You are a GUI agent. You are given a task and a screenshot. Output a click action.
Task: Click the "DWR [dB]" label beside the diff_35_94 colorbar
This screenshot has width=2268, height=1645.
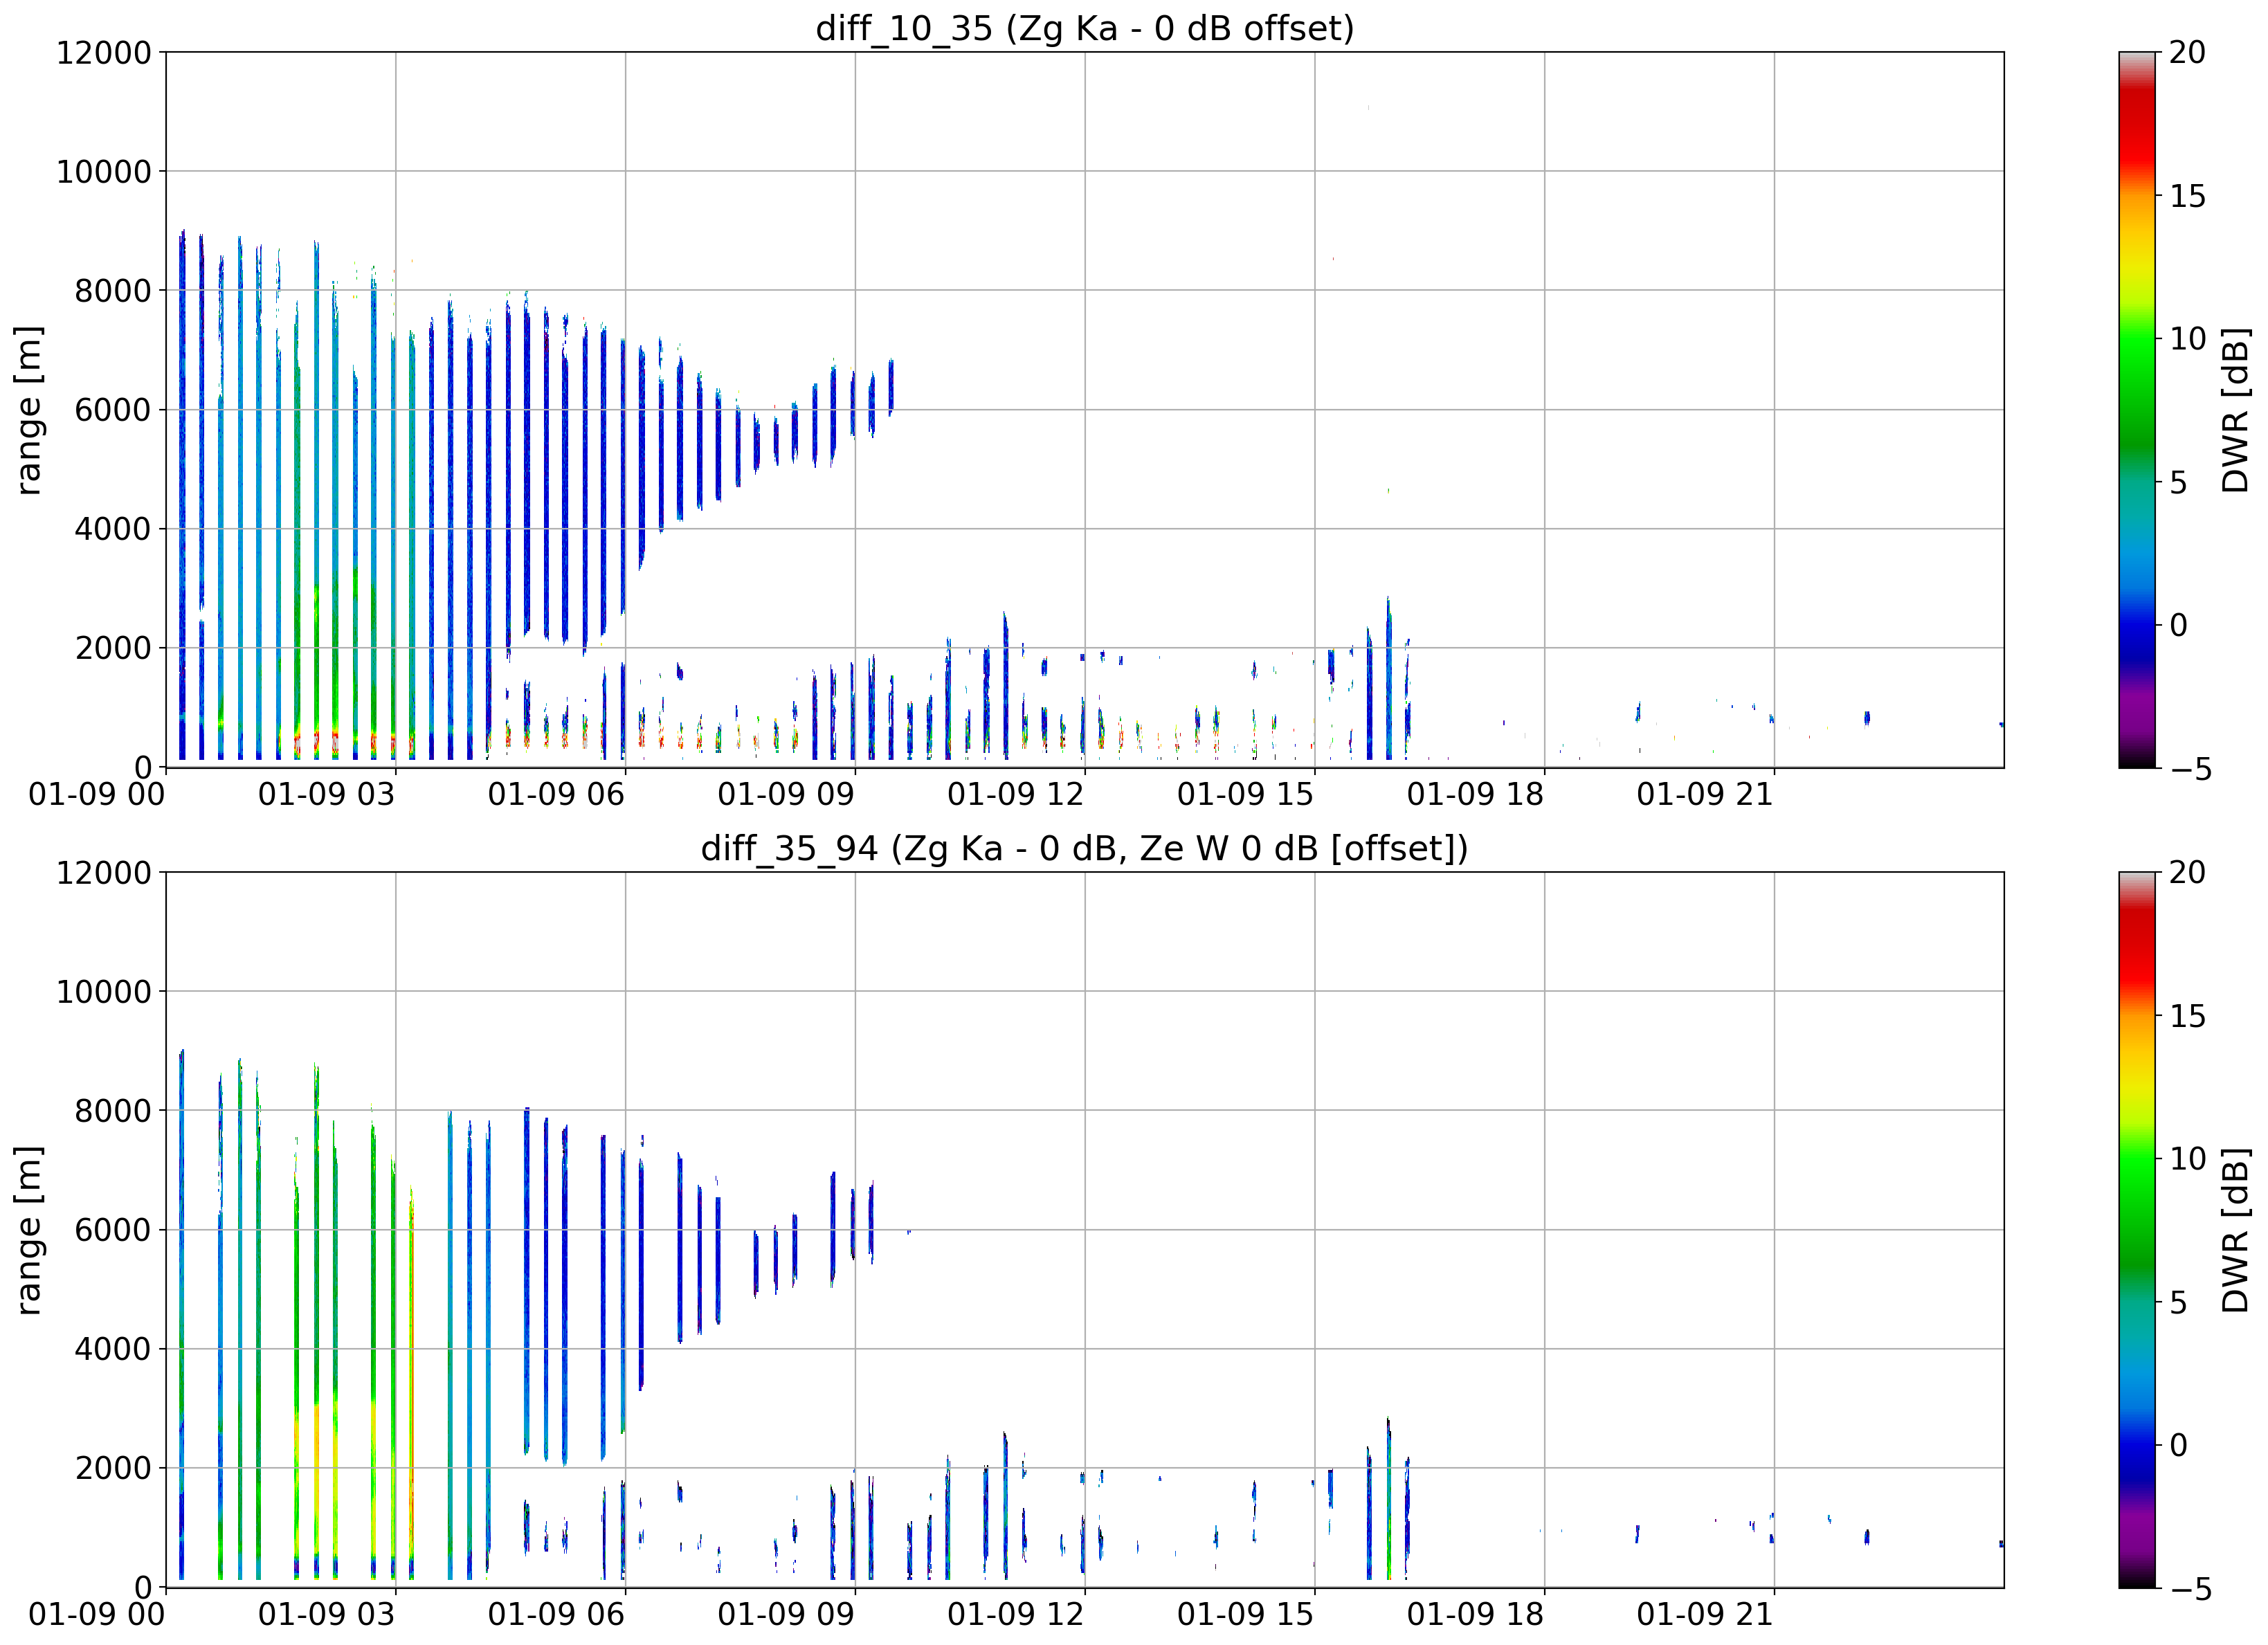click(x=2236, y=1230)
